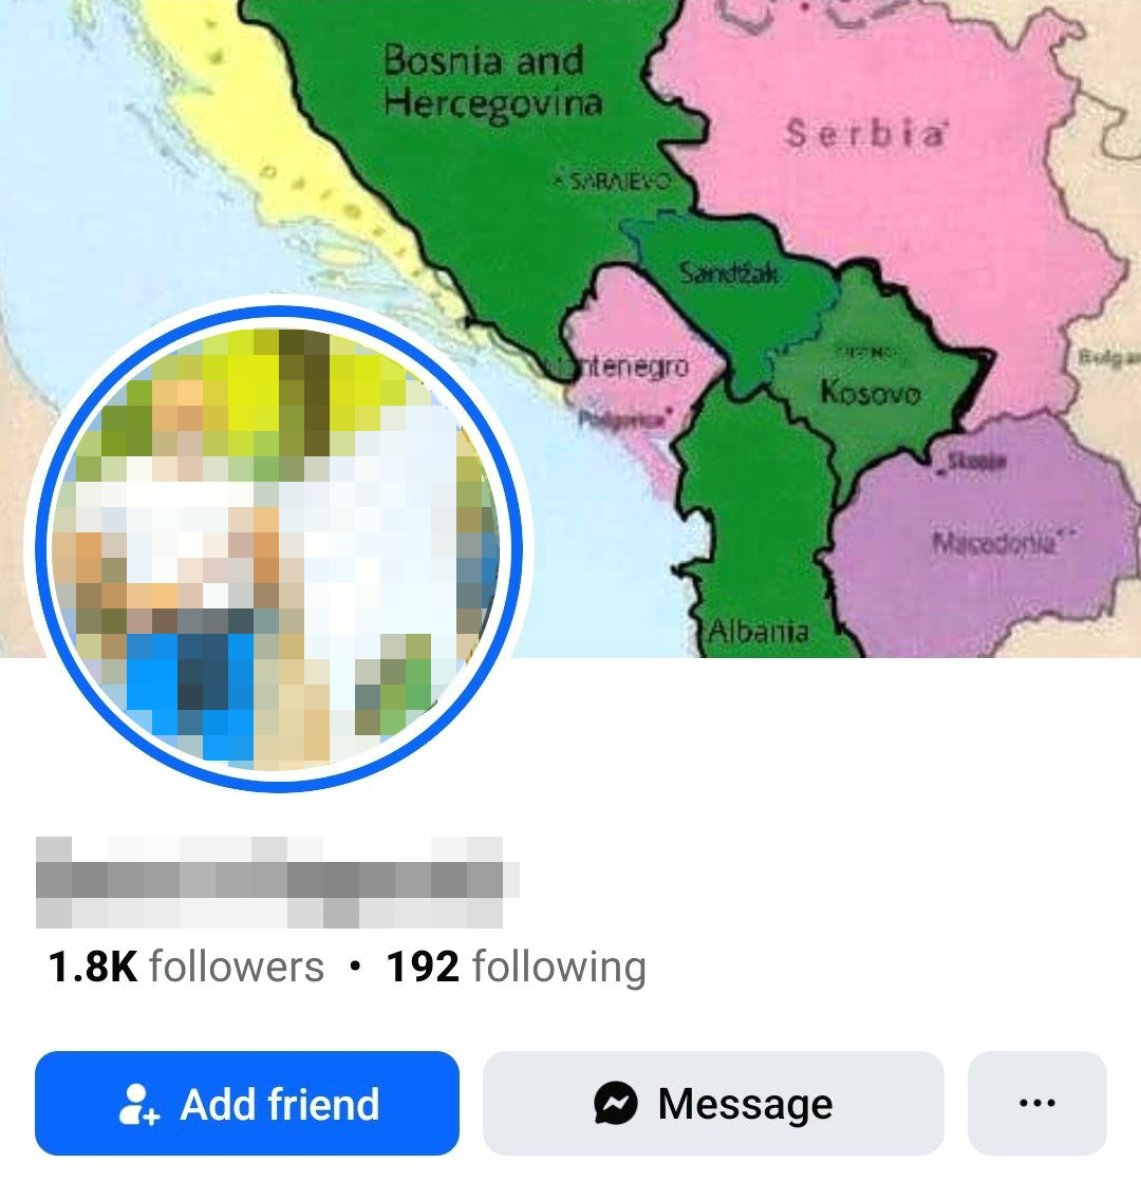Open the three-dot more options menu
This screenshot has width=1141, height=1200.
pyautogui.click(x=1037, y=1103)
